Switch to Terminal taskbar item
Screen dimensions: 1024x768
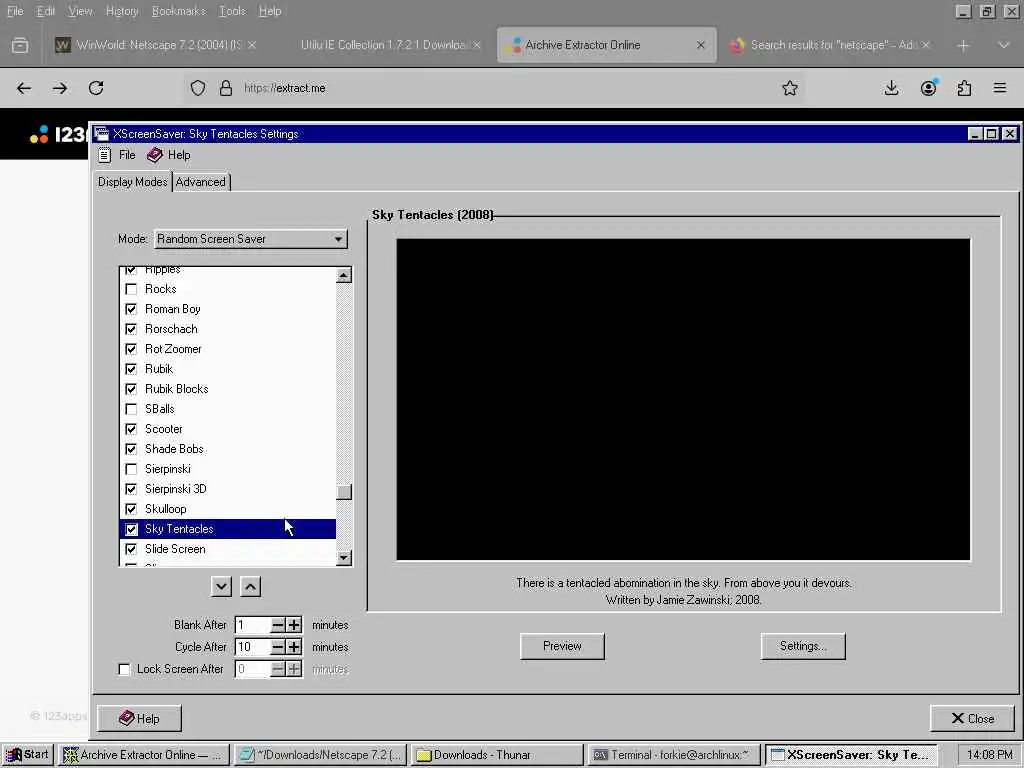click(674, 755)
